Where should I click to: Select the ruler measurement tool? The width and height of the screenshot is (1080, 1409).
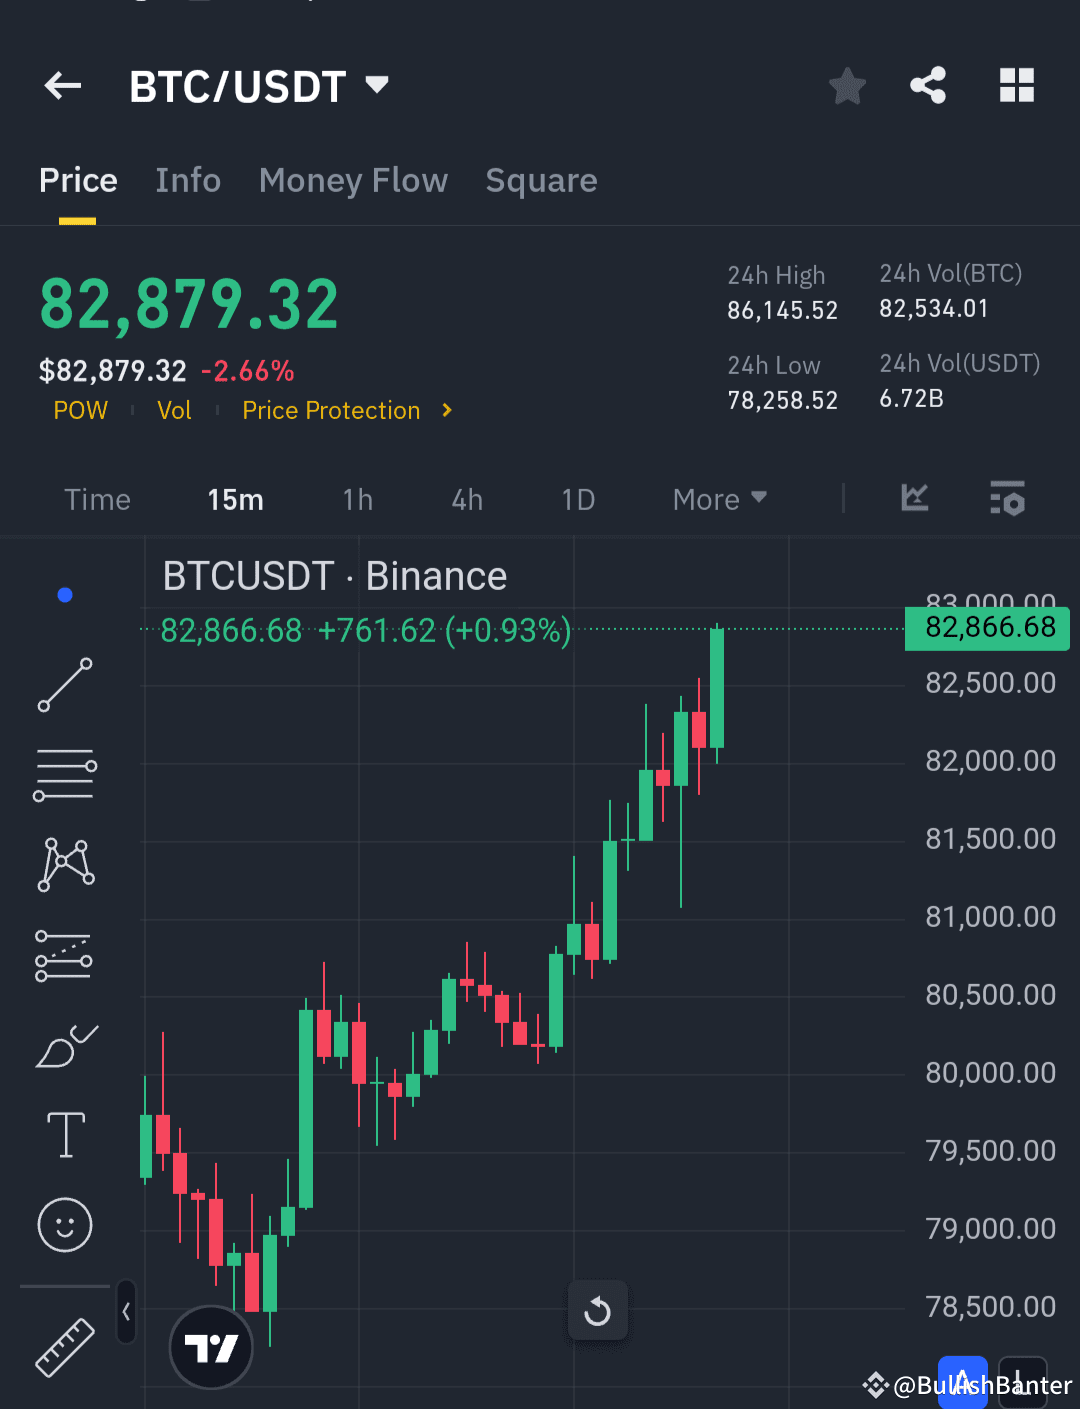[x=64, y=1347]
